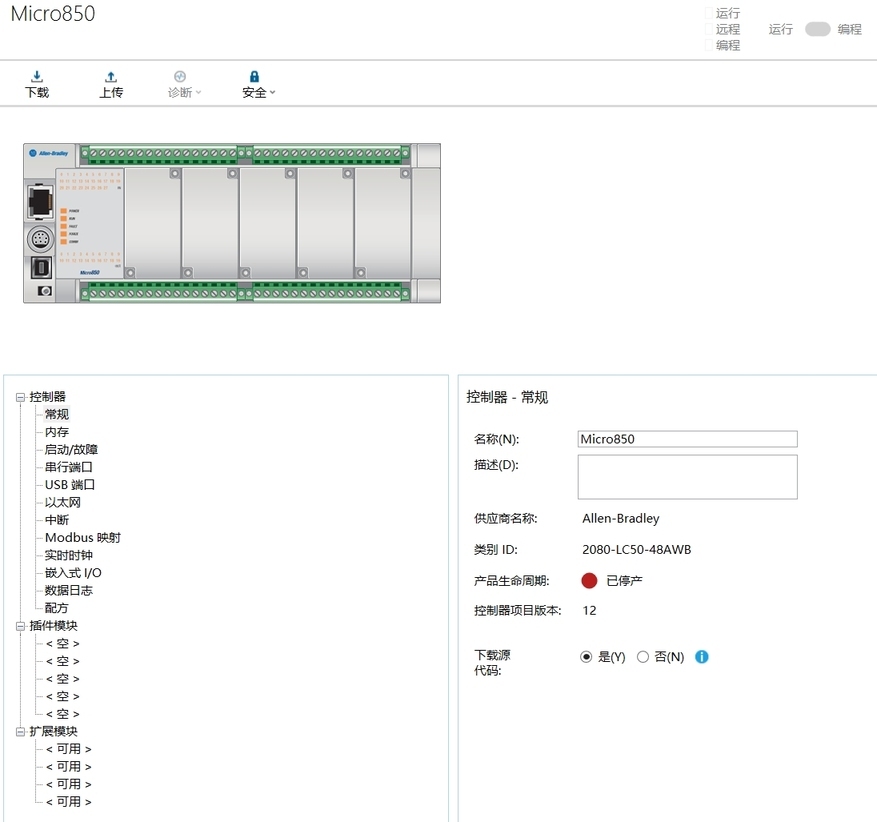Select the first < 空 > plug-in slot
This screenshot has width=877, height=822.
(x=63, y=644)
